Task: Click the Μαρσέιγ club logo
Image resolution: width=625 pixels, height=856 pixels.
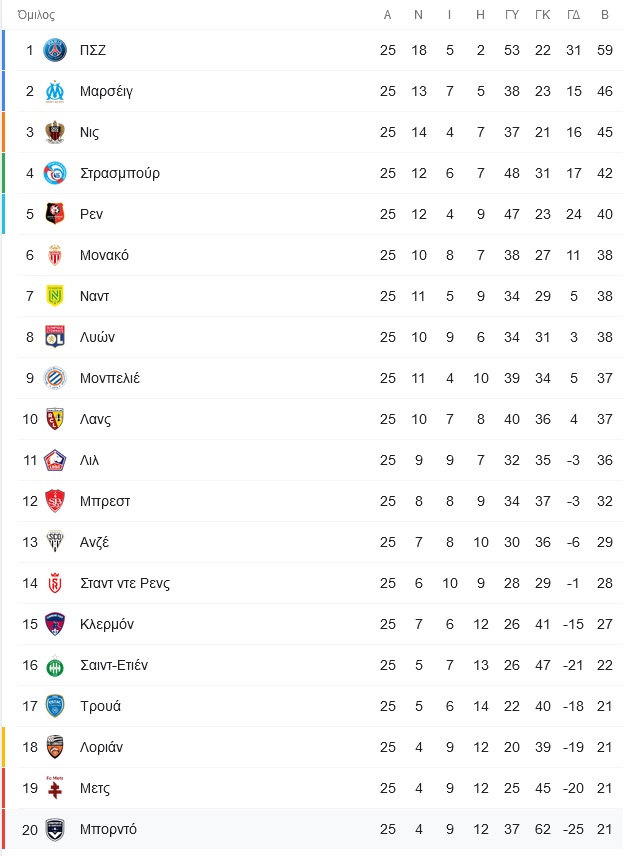Action: click(x=55, y=91)
